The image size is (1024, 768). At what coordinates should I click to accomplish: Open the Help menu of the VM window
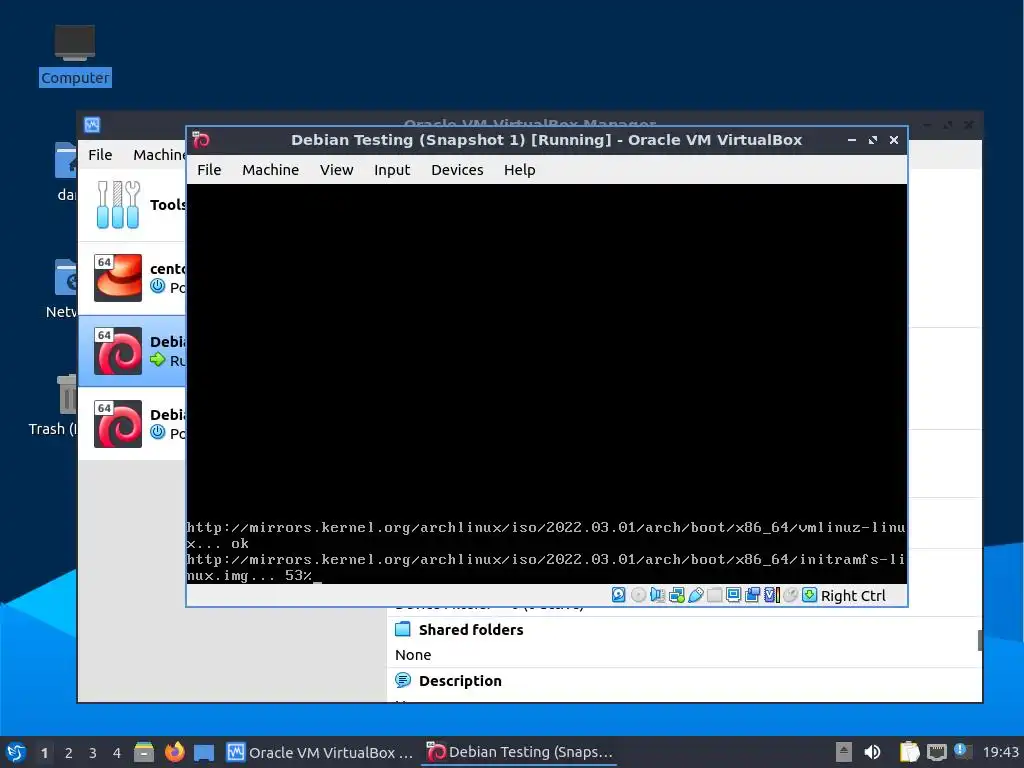coord(519,170)
